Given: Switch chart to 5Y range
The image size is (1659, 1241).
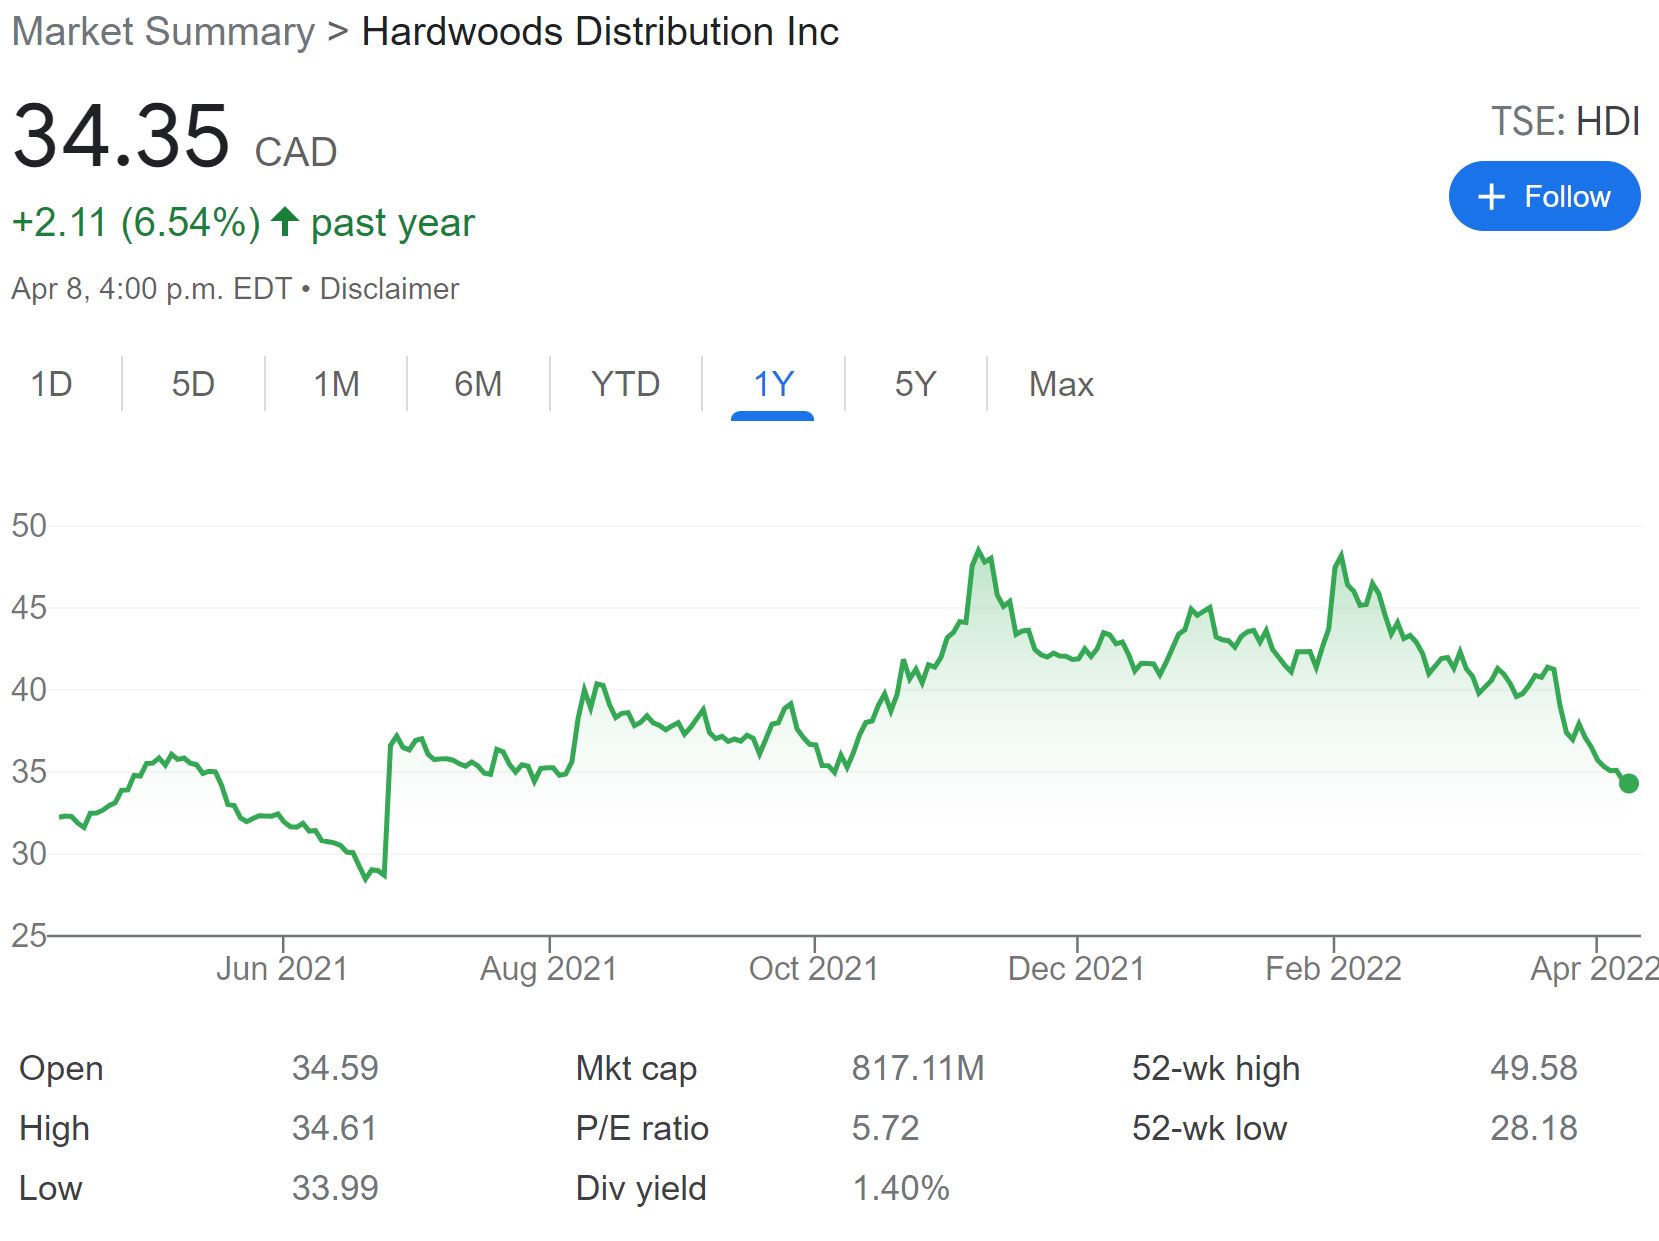Looking at the screenshot, I should point(915,384).
